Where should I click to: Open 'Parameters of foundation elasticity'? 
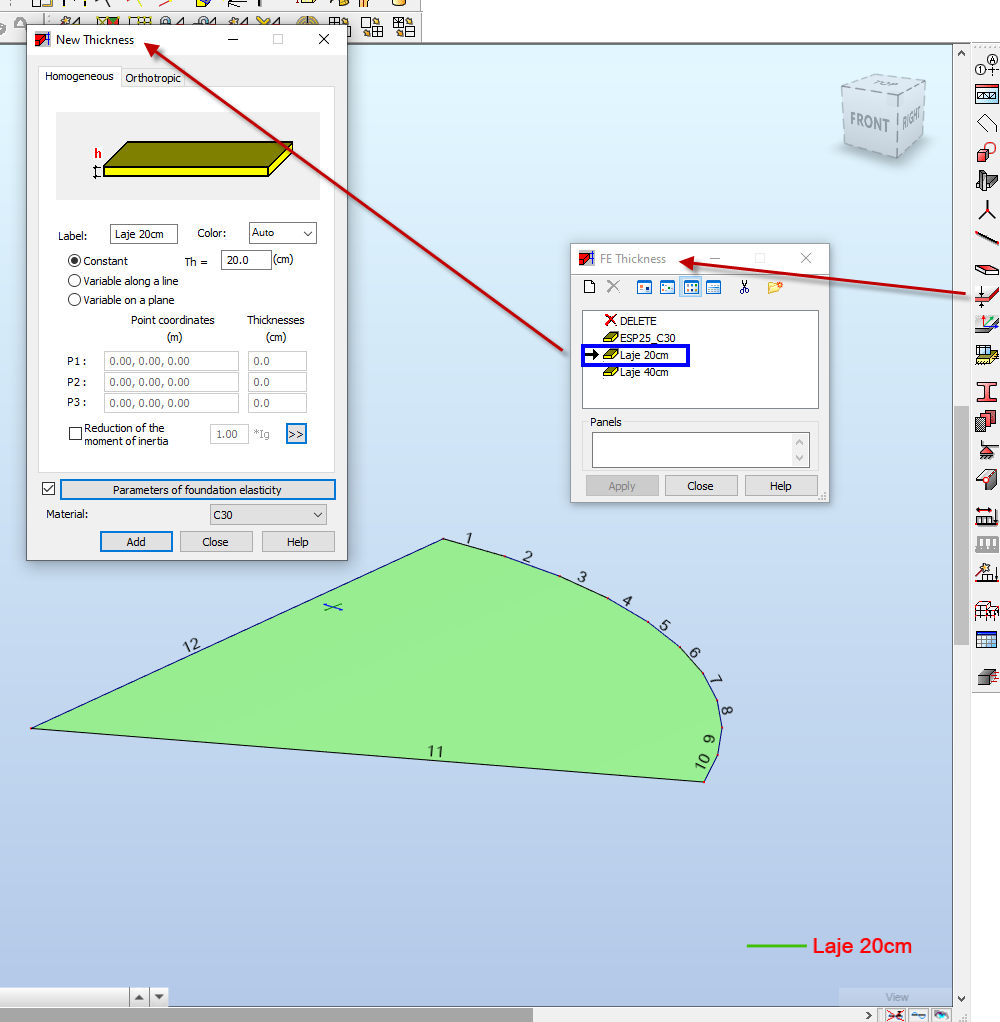click(197, 489)
